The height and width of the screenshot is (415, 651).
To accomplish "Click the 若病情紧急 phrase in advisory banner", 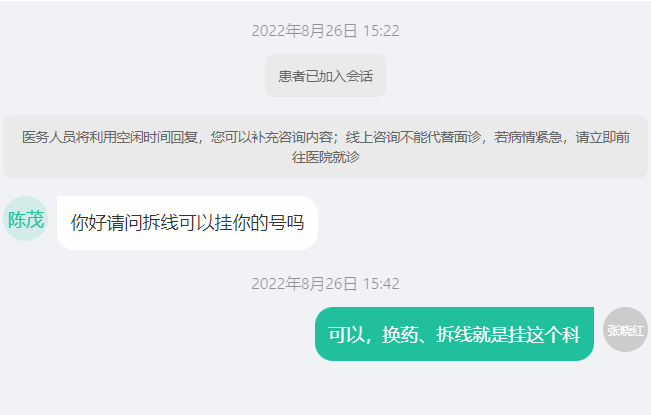I will [528, 137].
